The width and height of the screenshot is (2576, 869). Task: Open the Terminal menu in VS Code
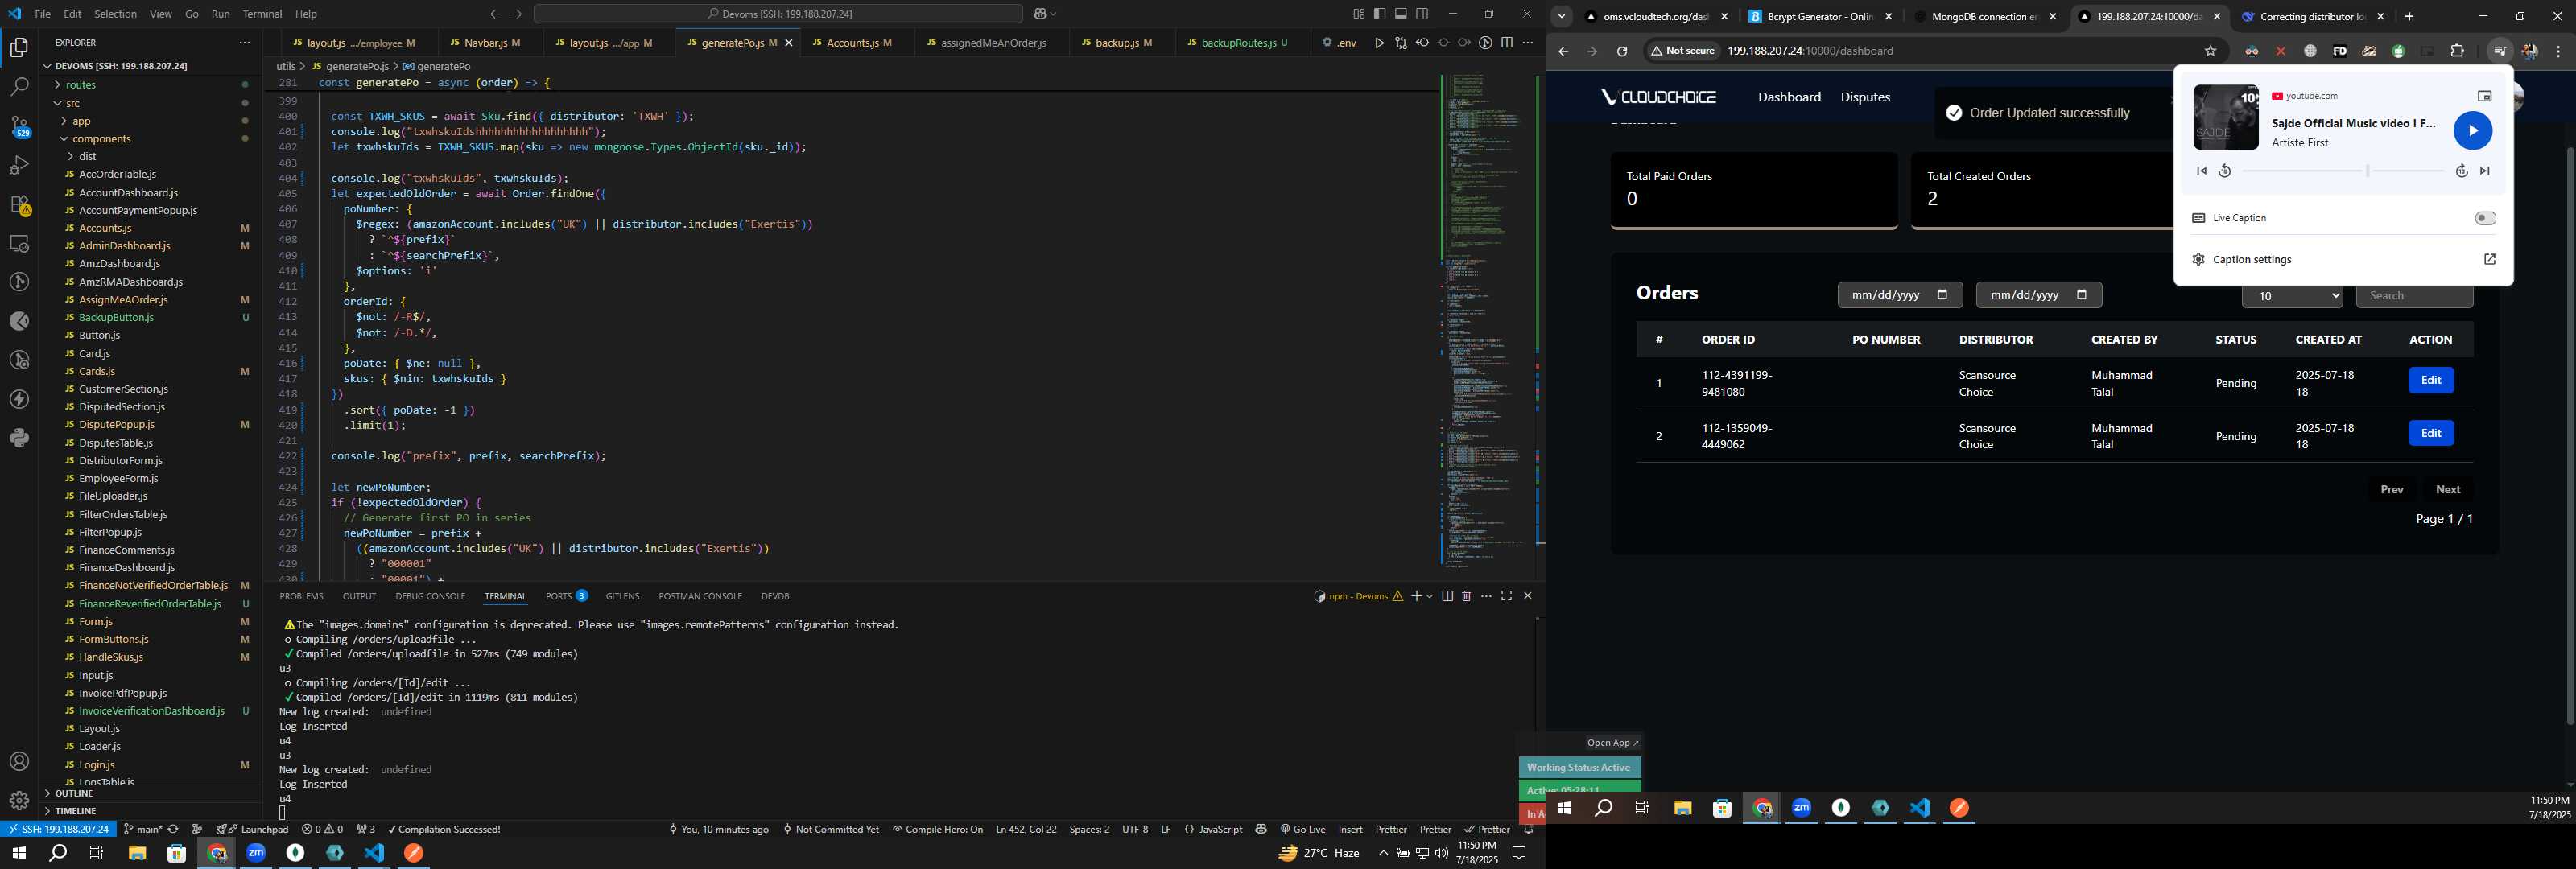(x=262, y=14)
